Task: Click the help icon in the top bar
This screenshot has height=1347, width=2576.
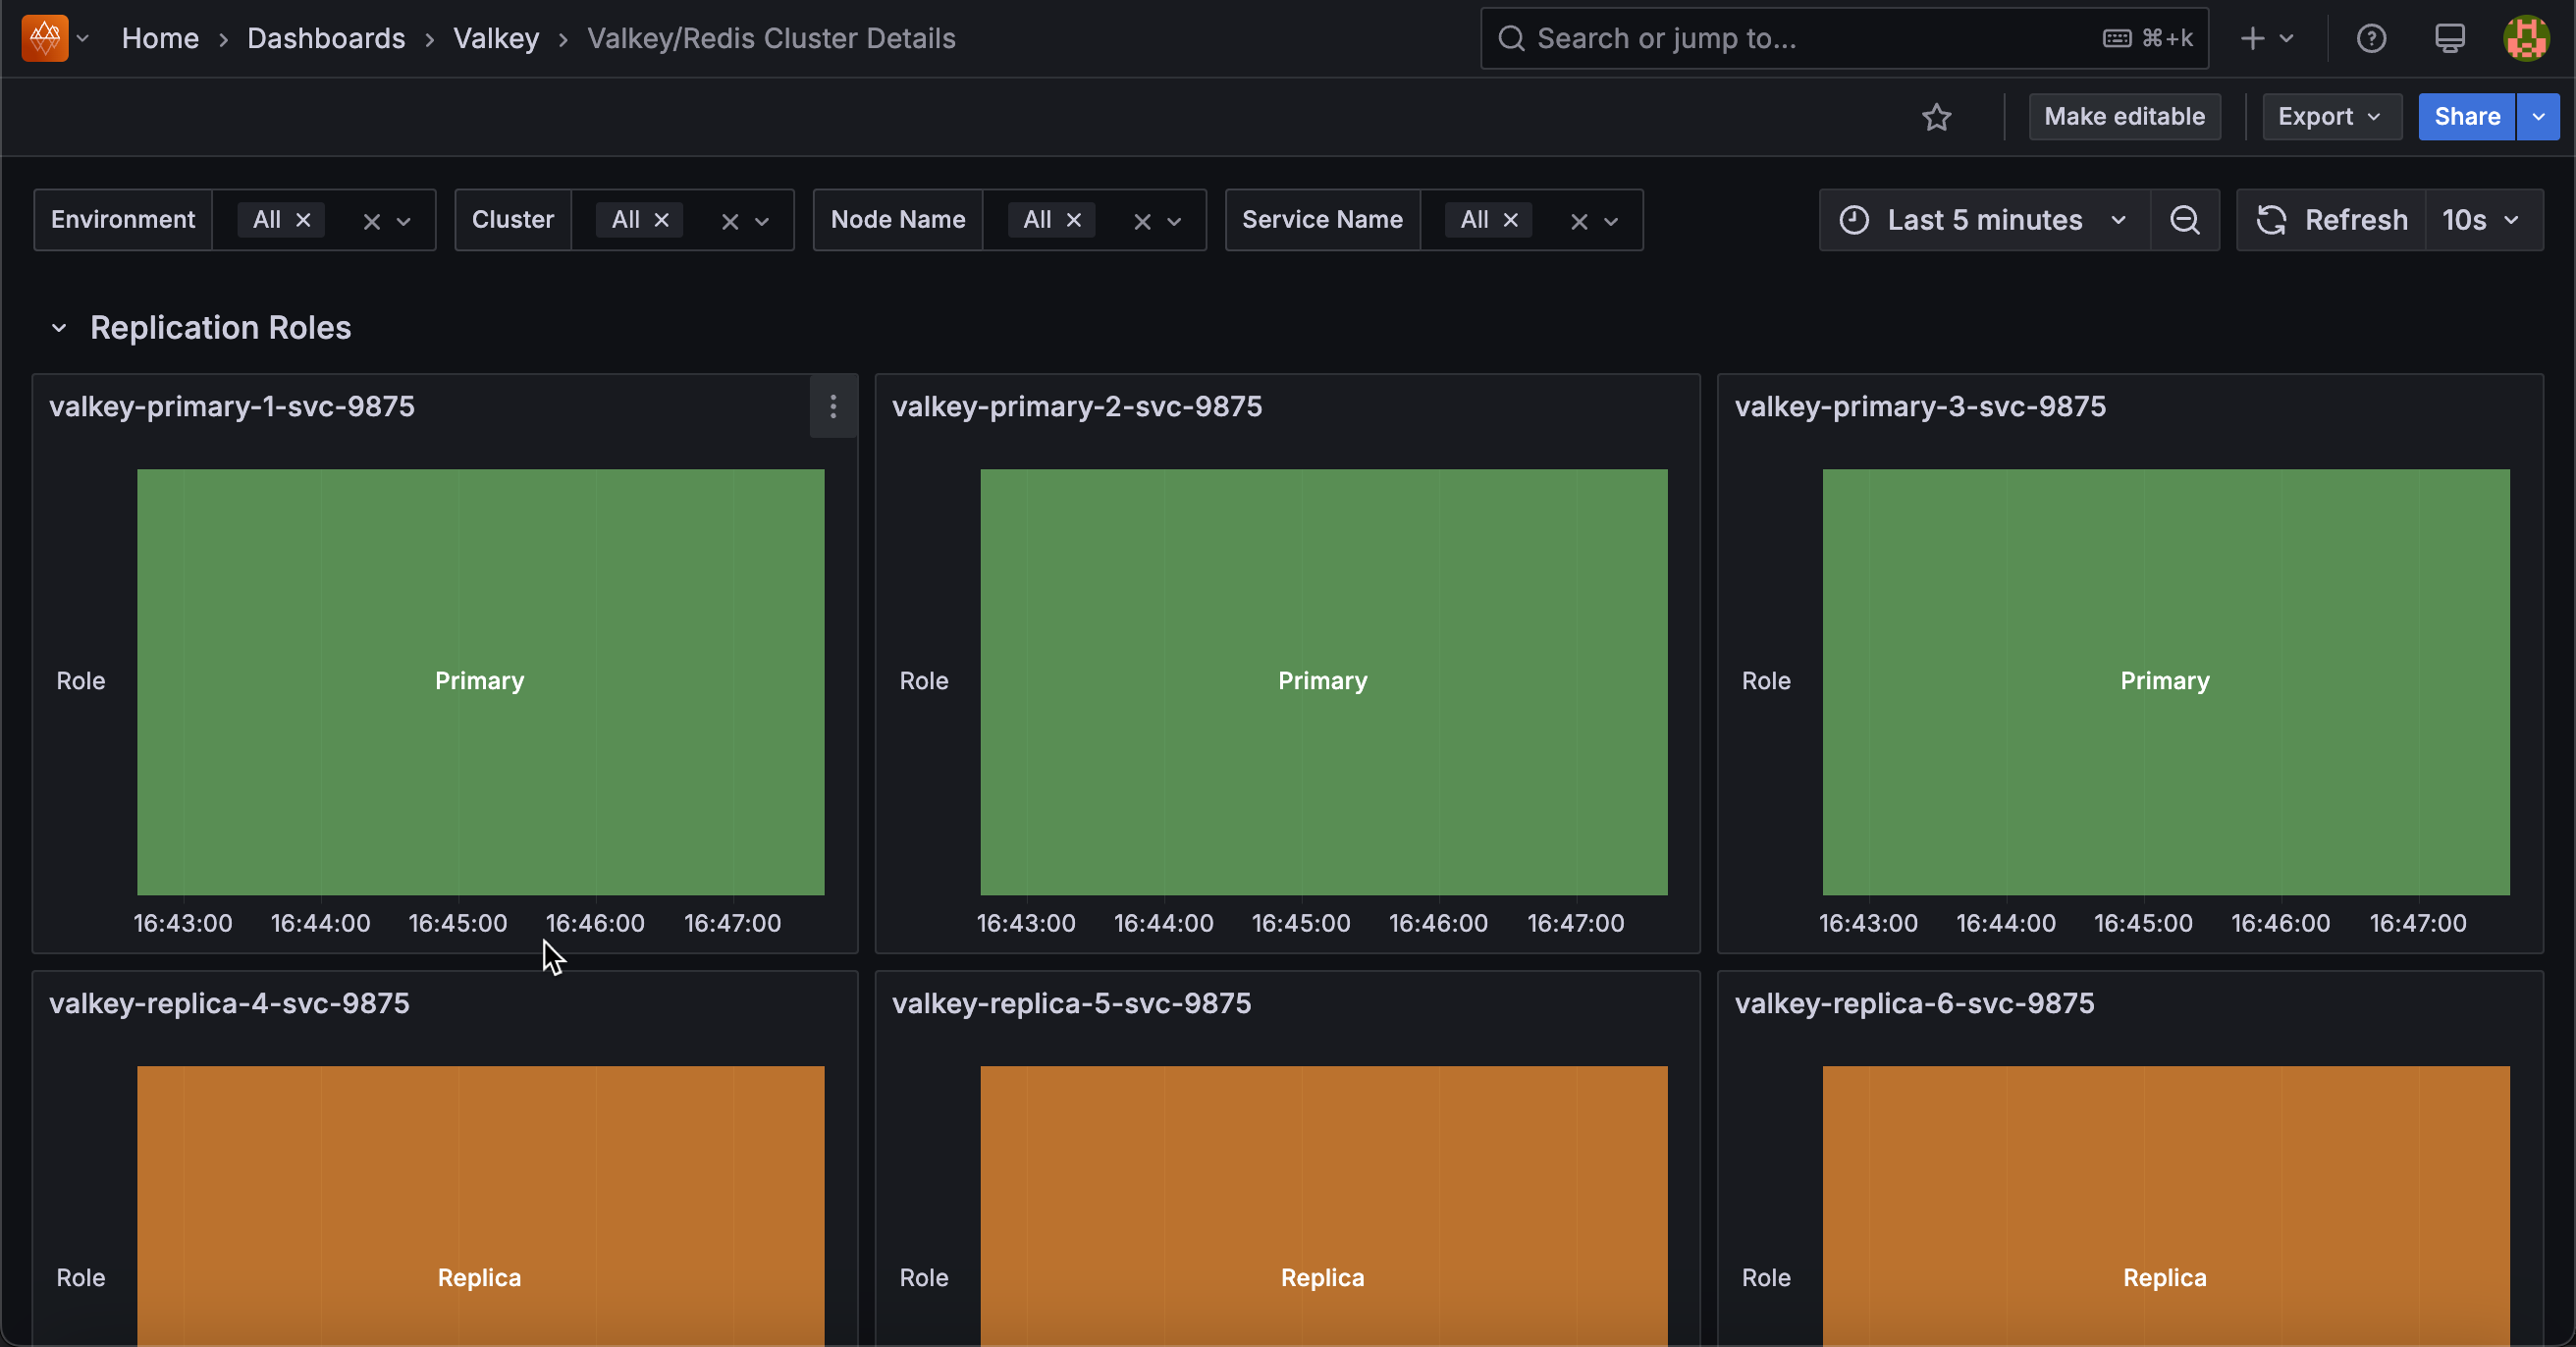Action: pos(2372,38)
